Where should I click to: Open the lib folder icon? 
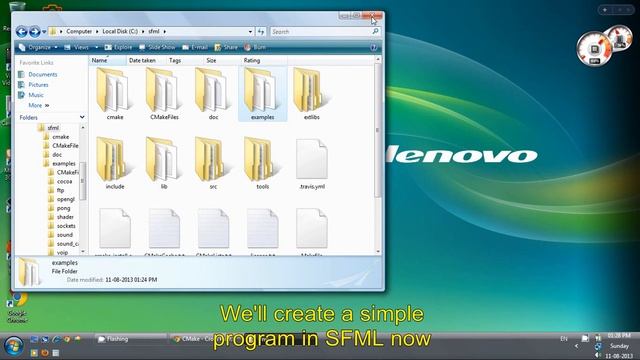point(163,160)
